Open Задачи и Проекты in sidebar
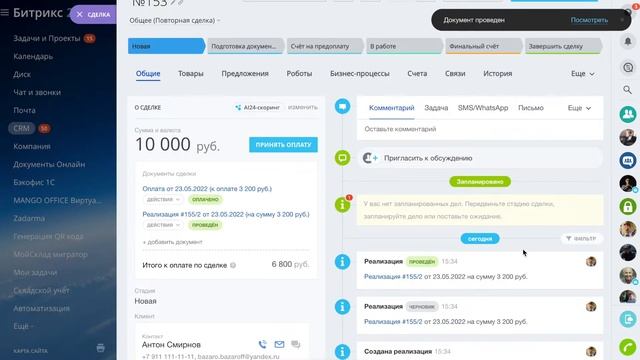This screenshot has height=360, width=640. pos(47,38)
